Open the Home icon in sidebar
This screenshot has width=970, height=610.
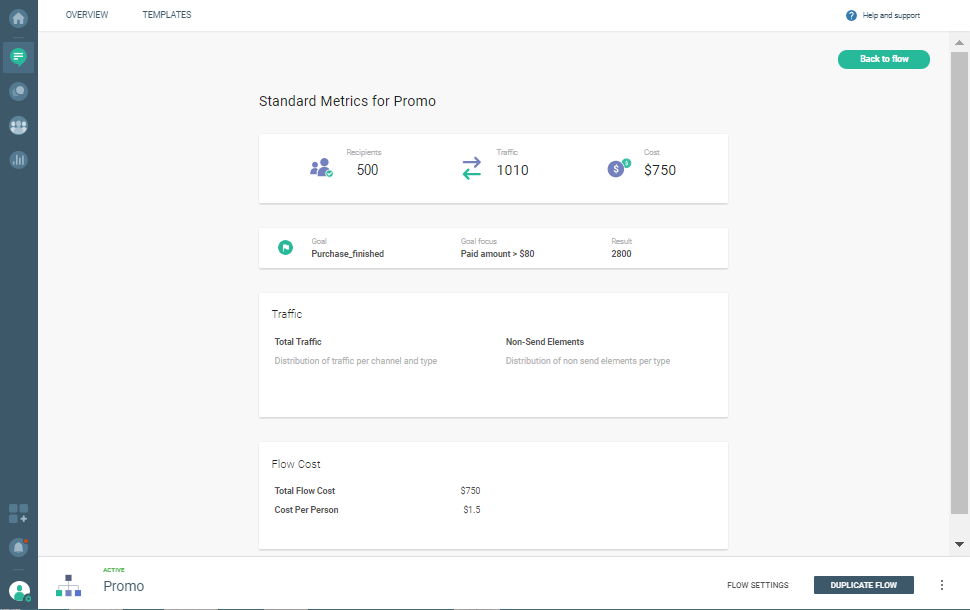(x=18, y=17)
